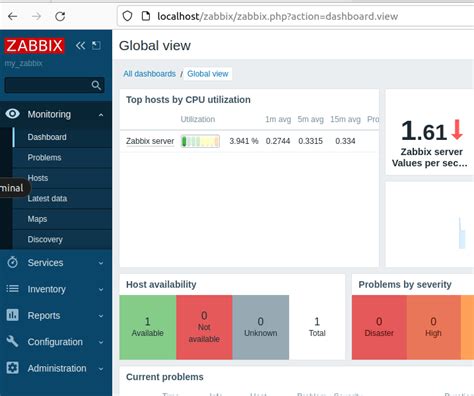Hide sidebar using the square icon

click(x=96, y=45)
